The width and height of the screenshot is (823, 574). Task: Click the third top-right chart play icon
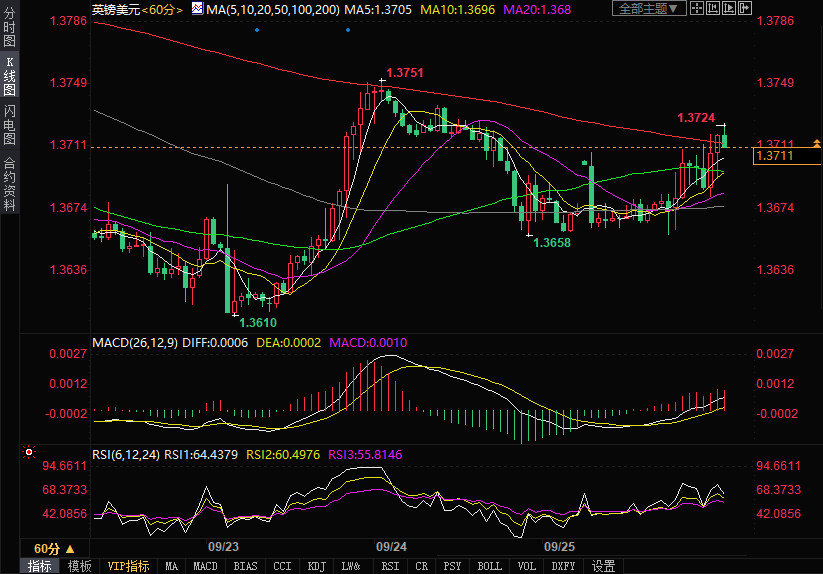(x=729, y=9)
